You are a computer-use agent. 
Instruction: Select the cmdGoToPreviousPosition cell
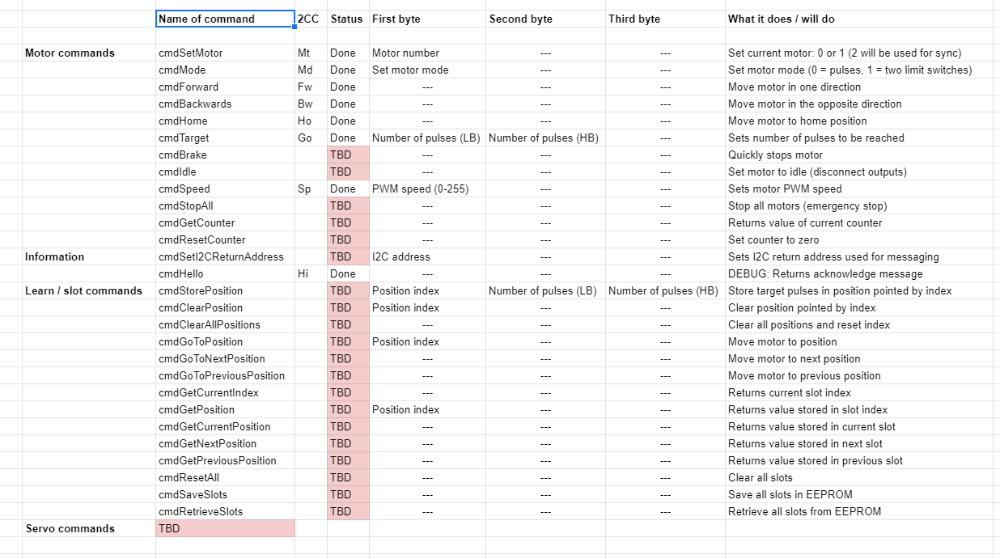[225, 375]
